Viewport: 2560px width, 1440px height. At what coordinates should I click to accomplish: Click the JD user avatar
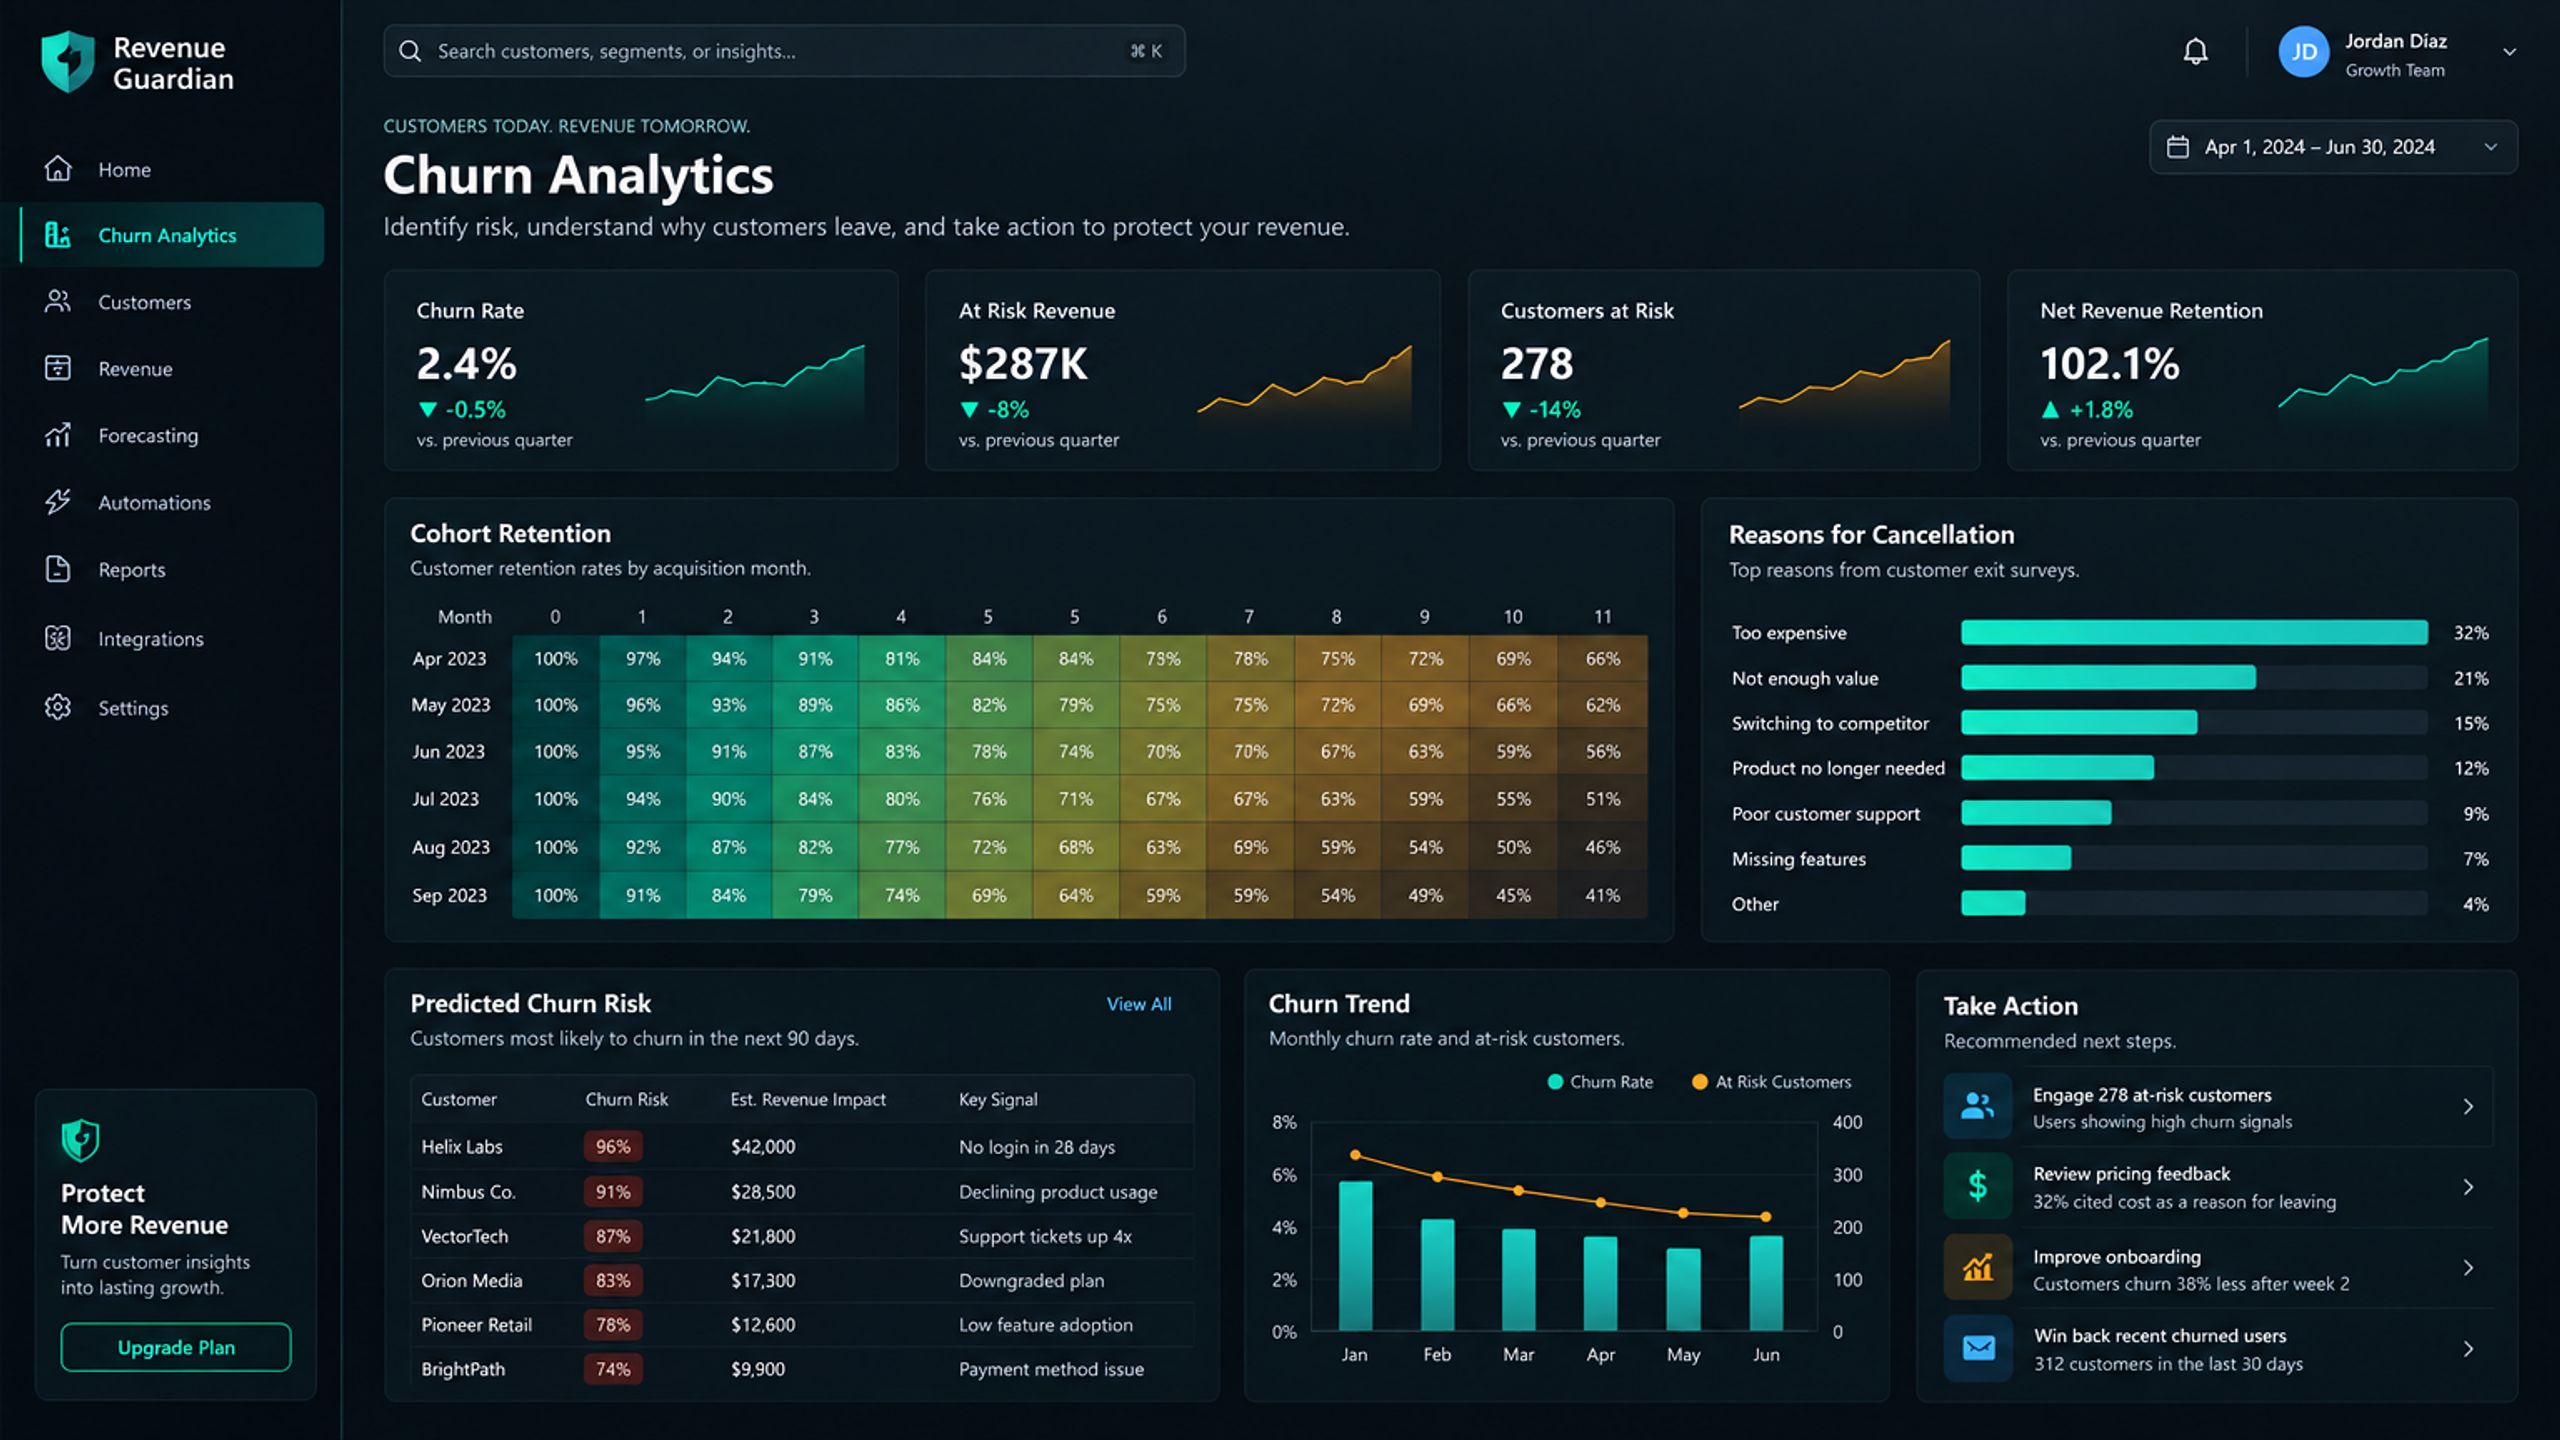(x=2303, y=52)
